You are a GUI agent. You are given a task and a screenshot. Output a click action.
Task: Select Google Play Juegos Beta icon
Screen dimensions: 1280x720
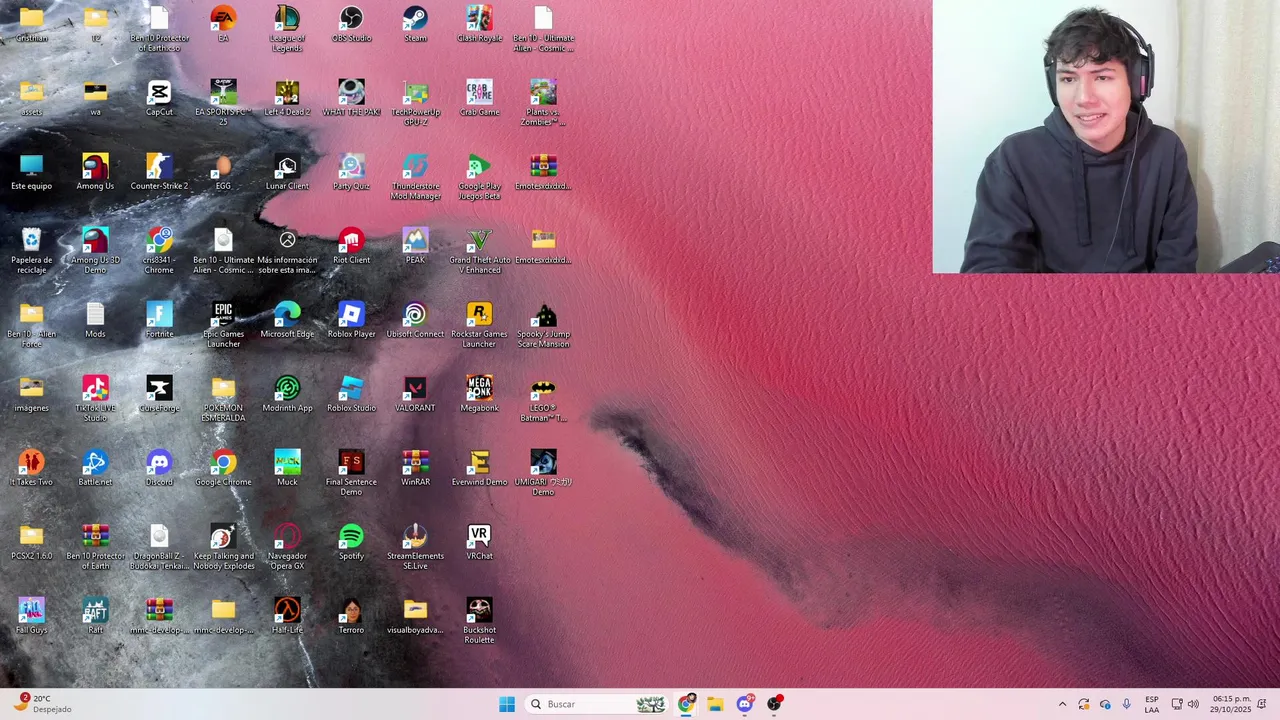(x=479, y=177)
